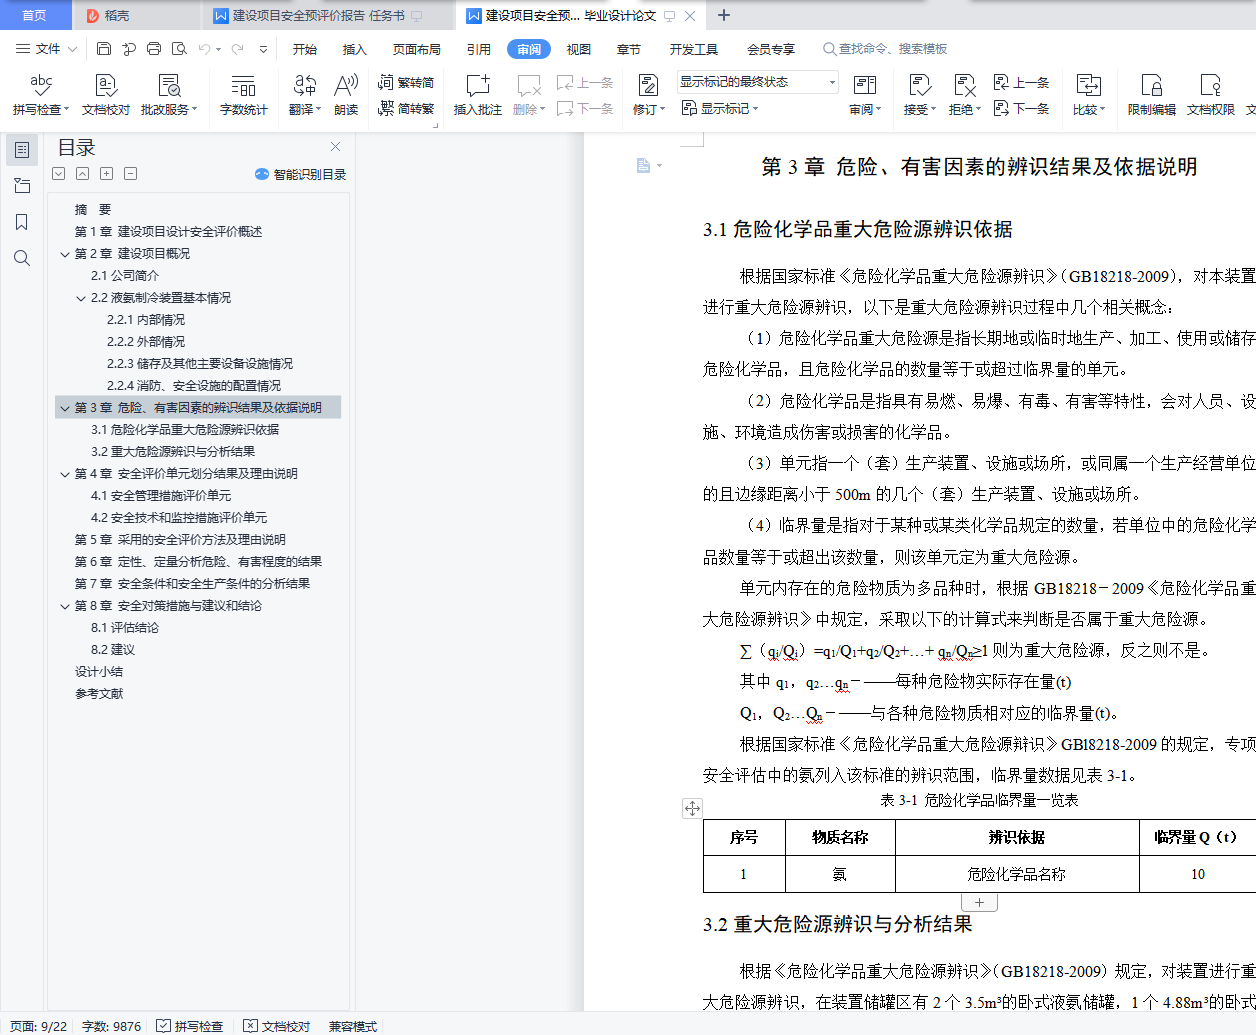Viewport: 1256px width, 1035px height.
Task: Toggle 文档校对 in the status bar
Action: pos(277,1026)
